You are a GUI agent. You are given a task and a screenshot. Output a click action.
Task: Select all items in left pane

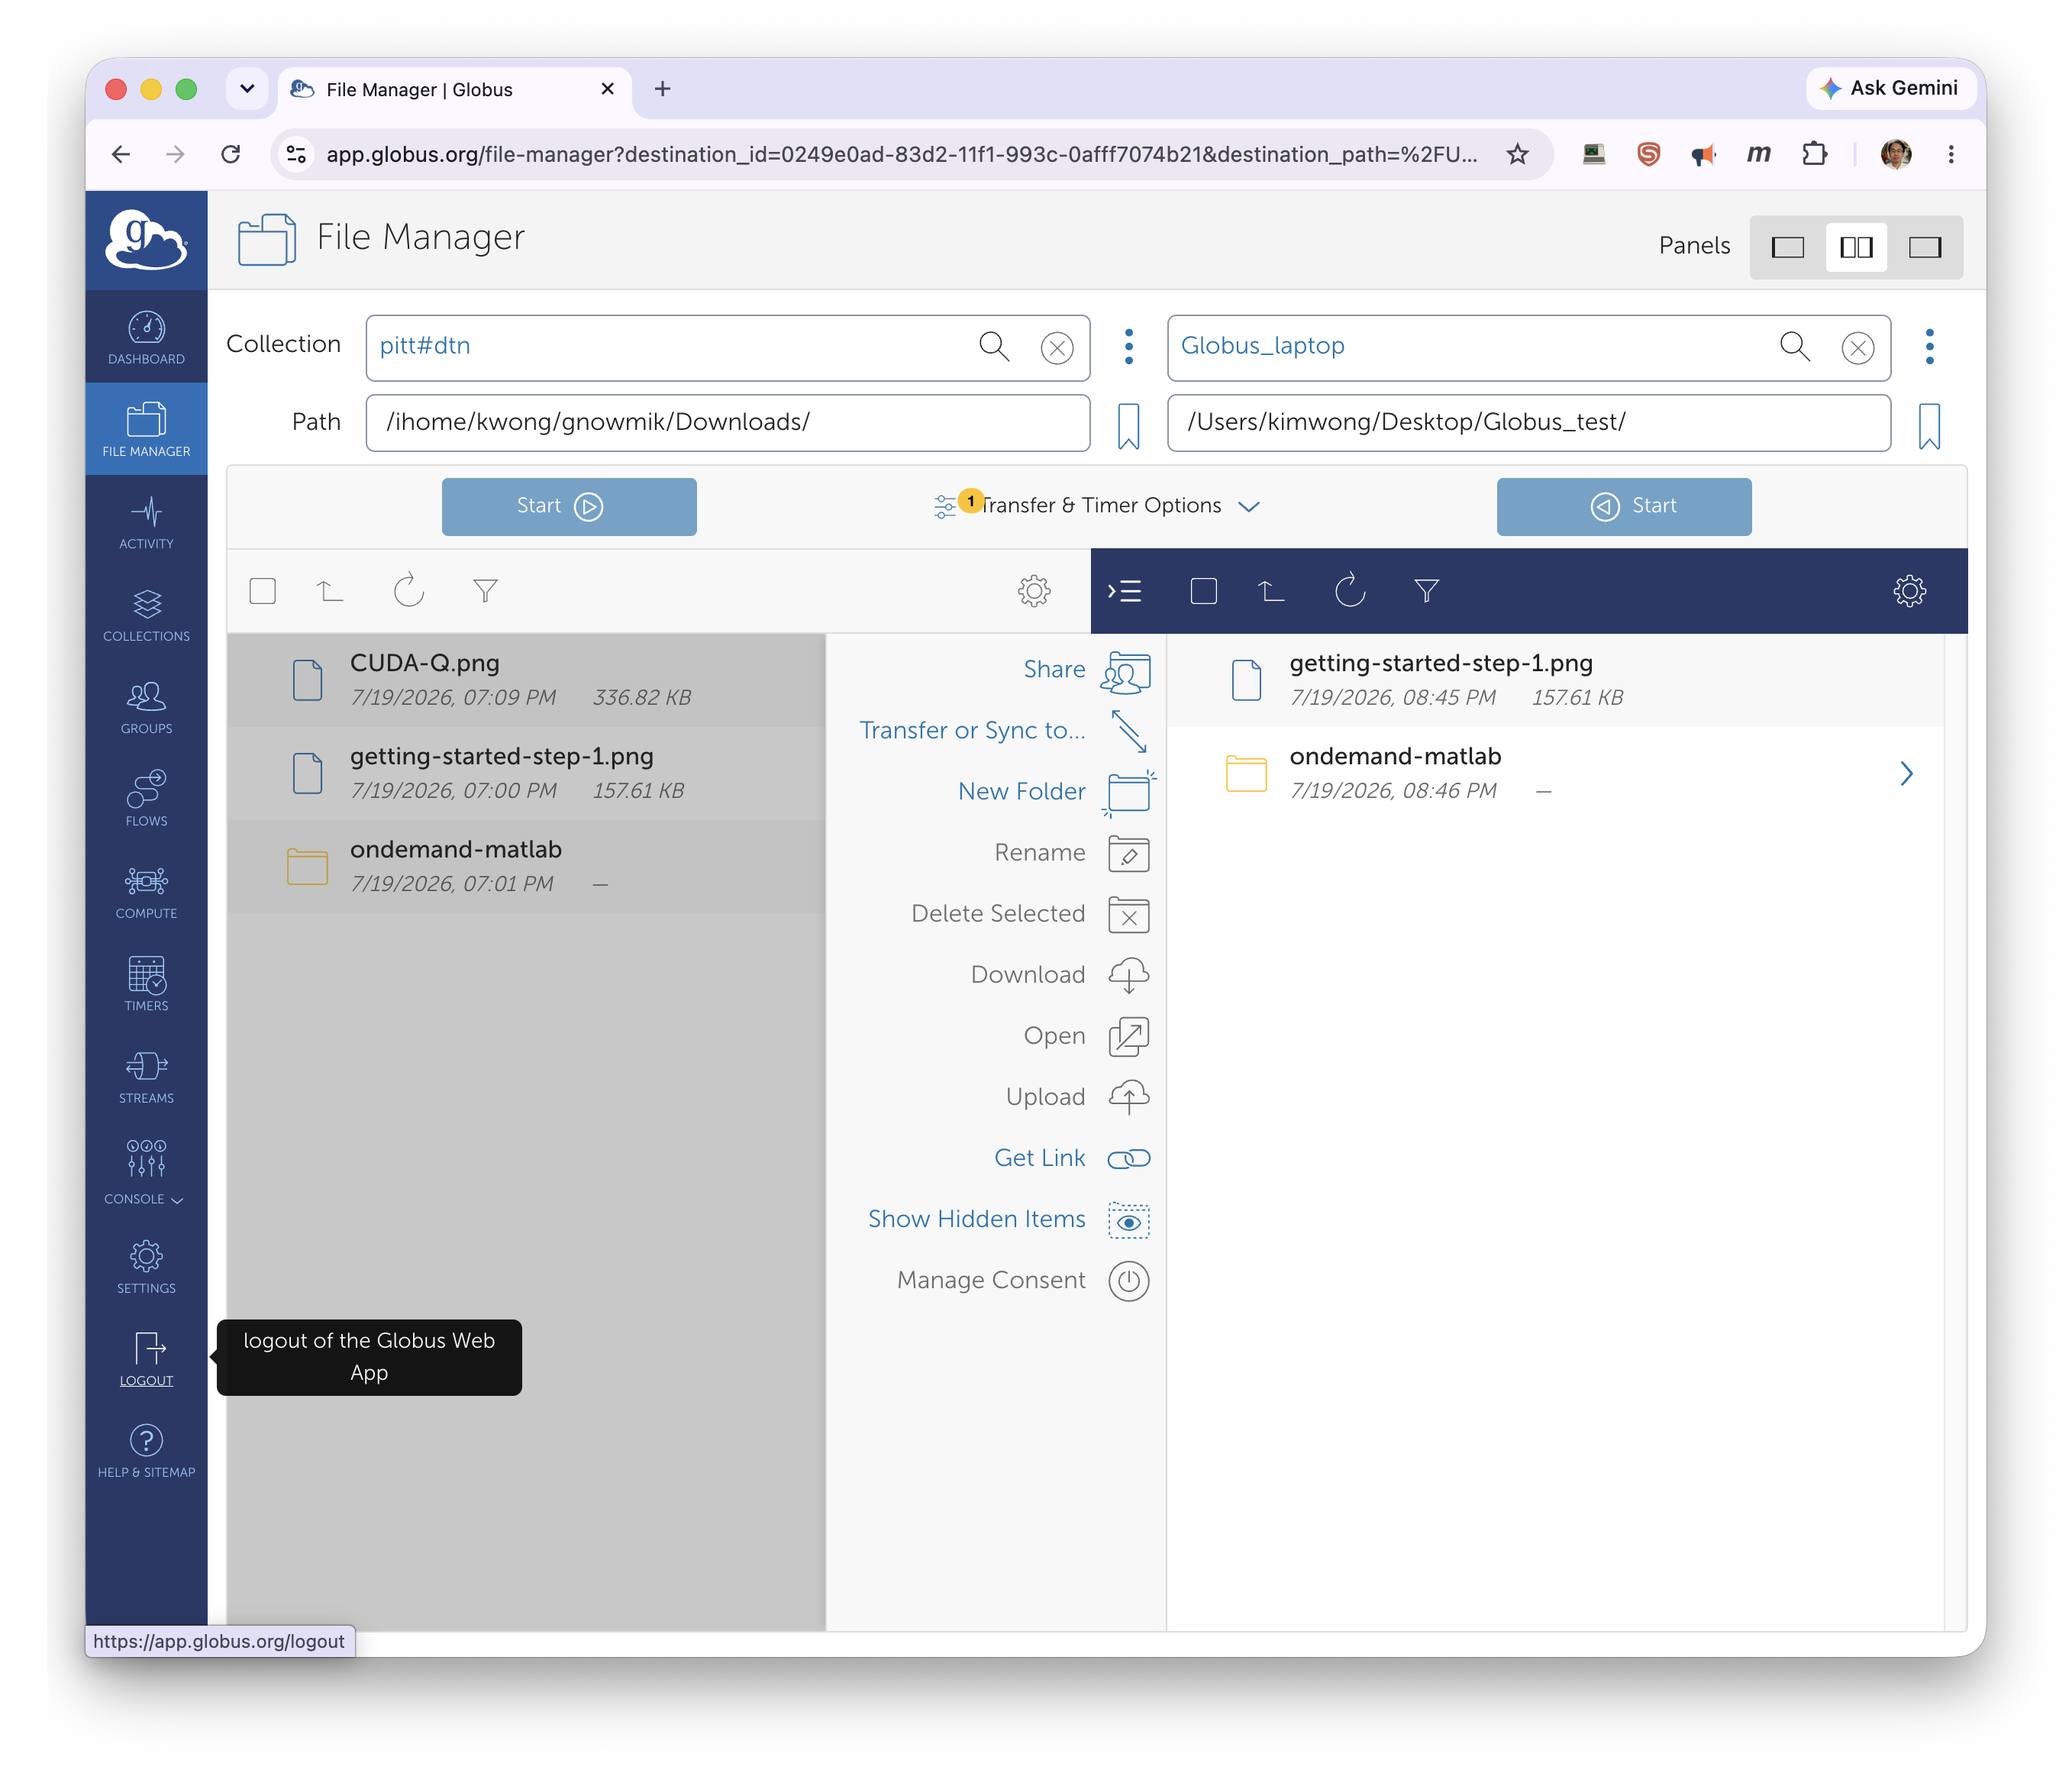tap(263, 591)
